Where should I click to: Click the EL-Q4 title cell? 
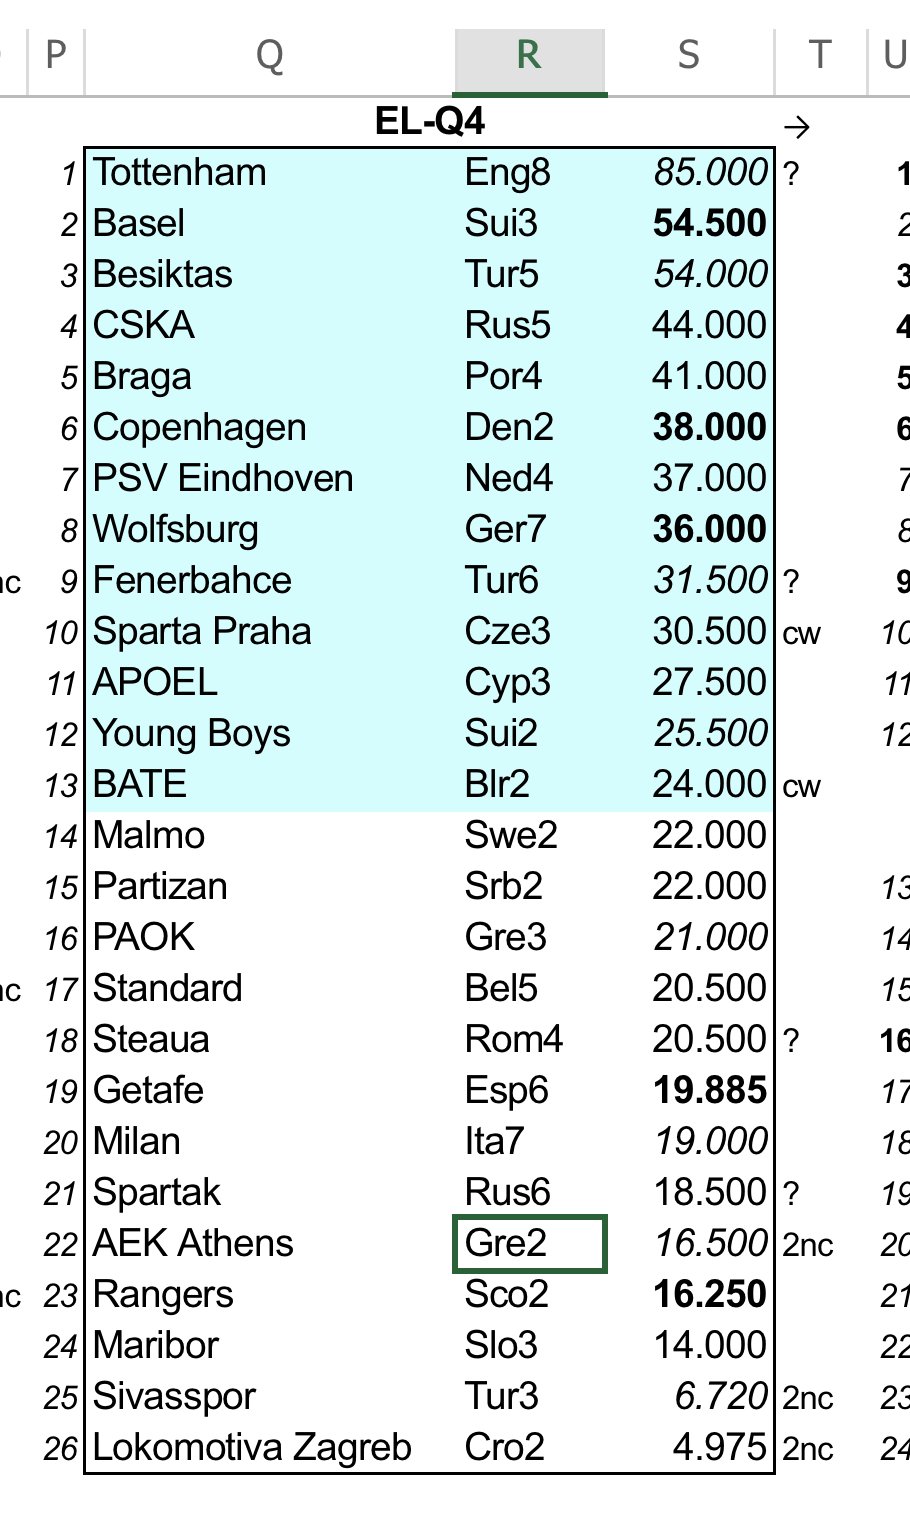430,122
